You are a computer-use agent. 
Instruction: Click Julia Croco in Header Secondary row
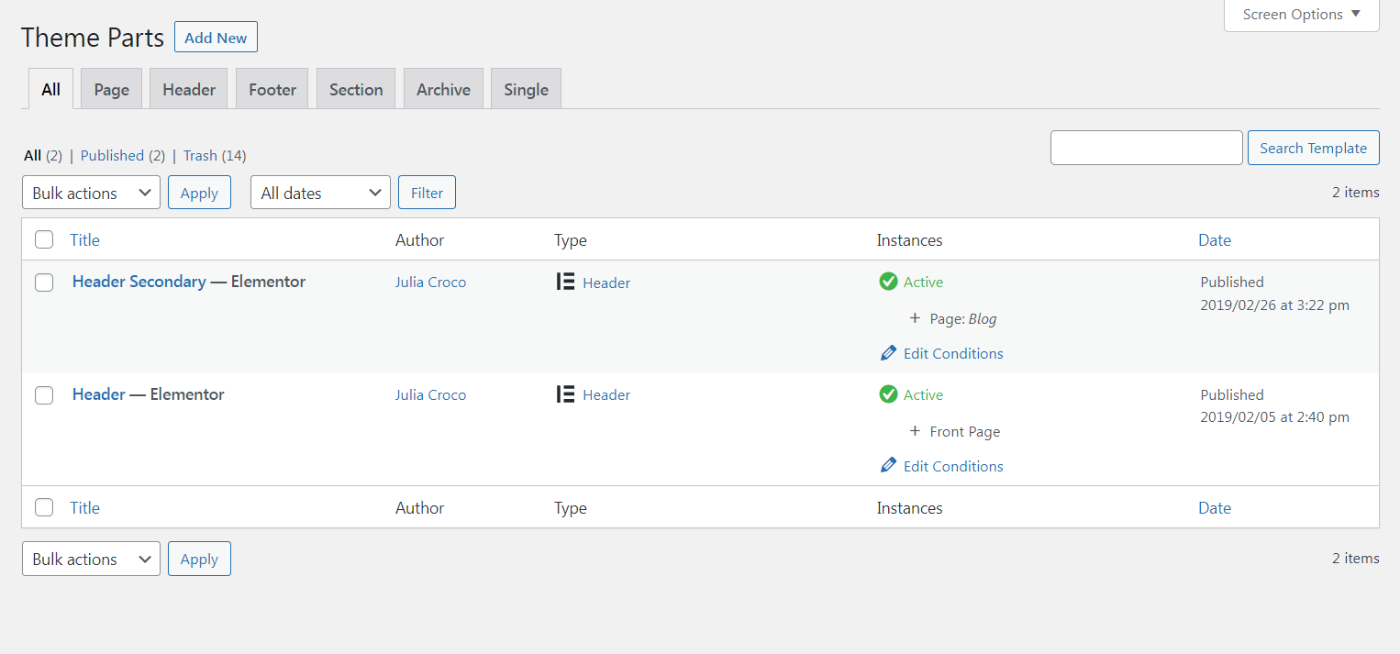click(430, 282)
